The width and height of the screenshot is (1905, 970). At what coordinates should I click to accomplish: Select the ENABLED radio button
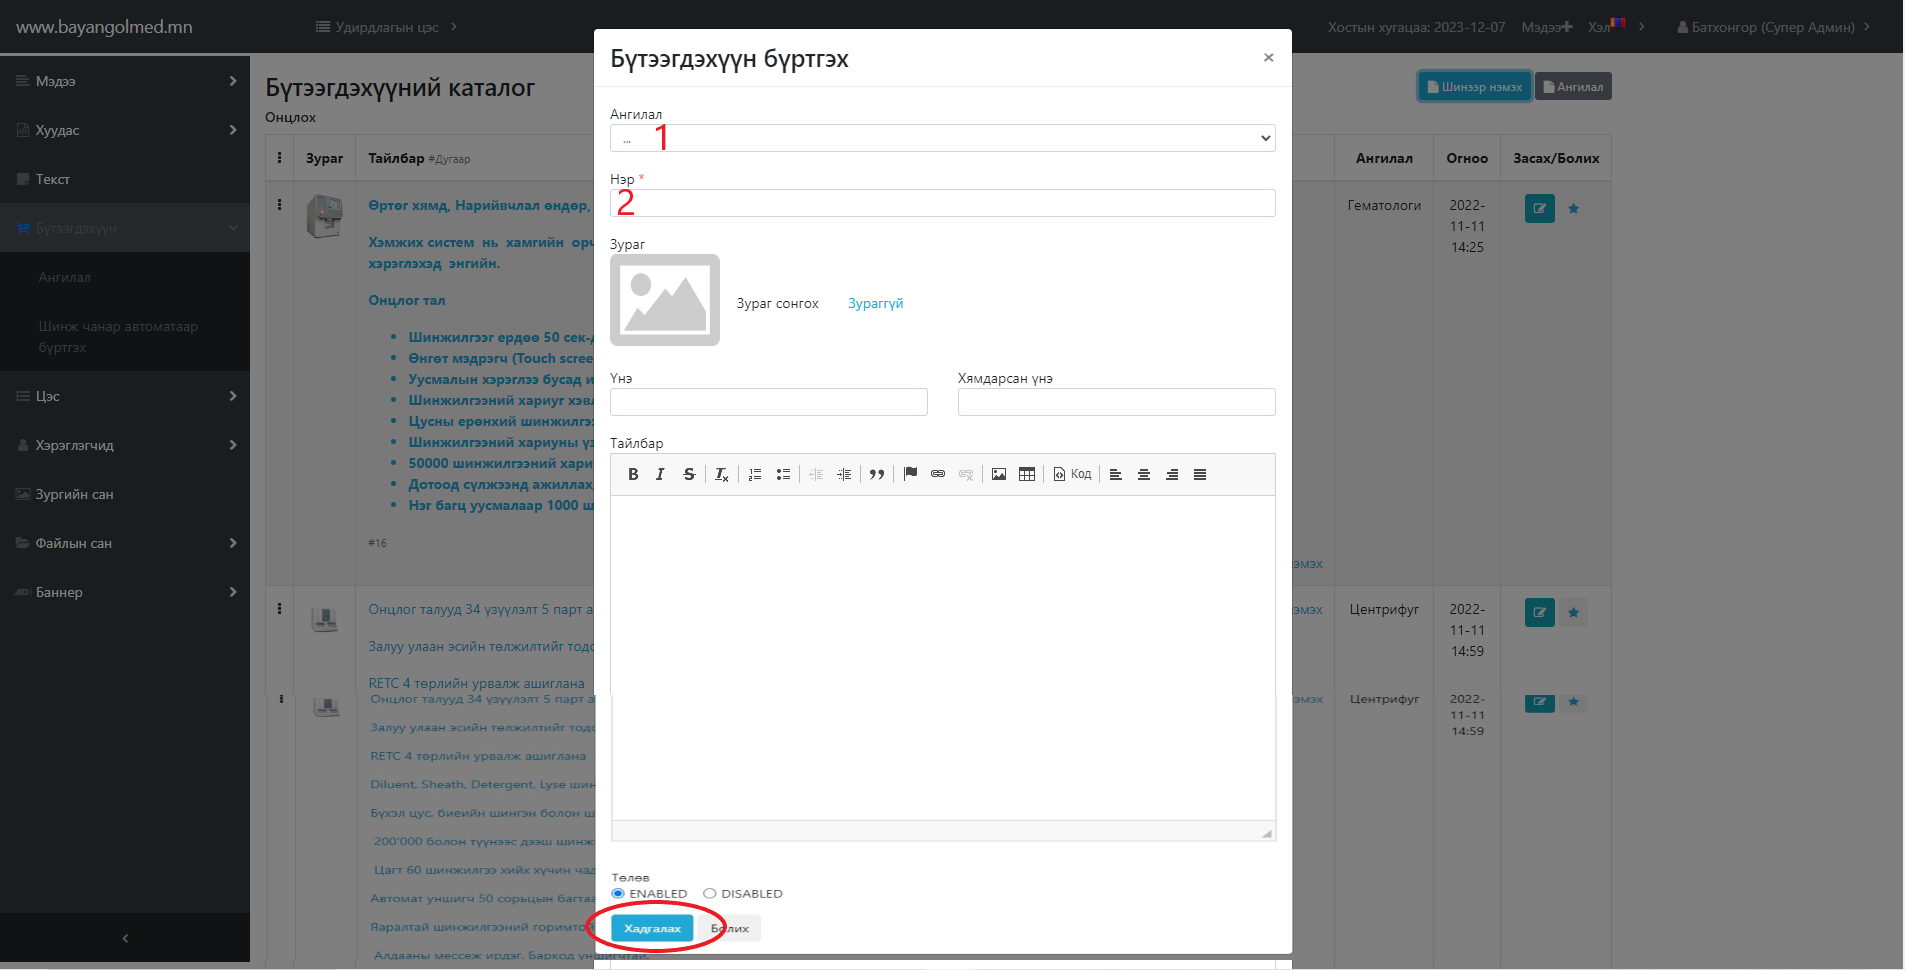coord(618,894)
